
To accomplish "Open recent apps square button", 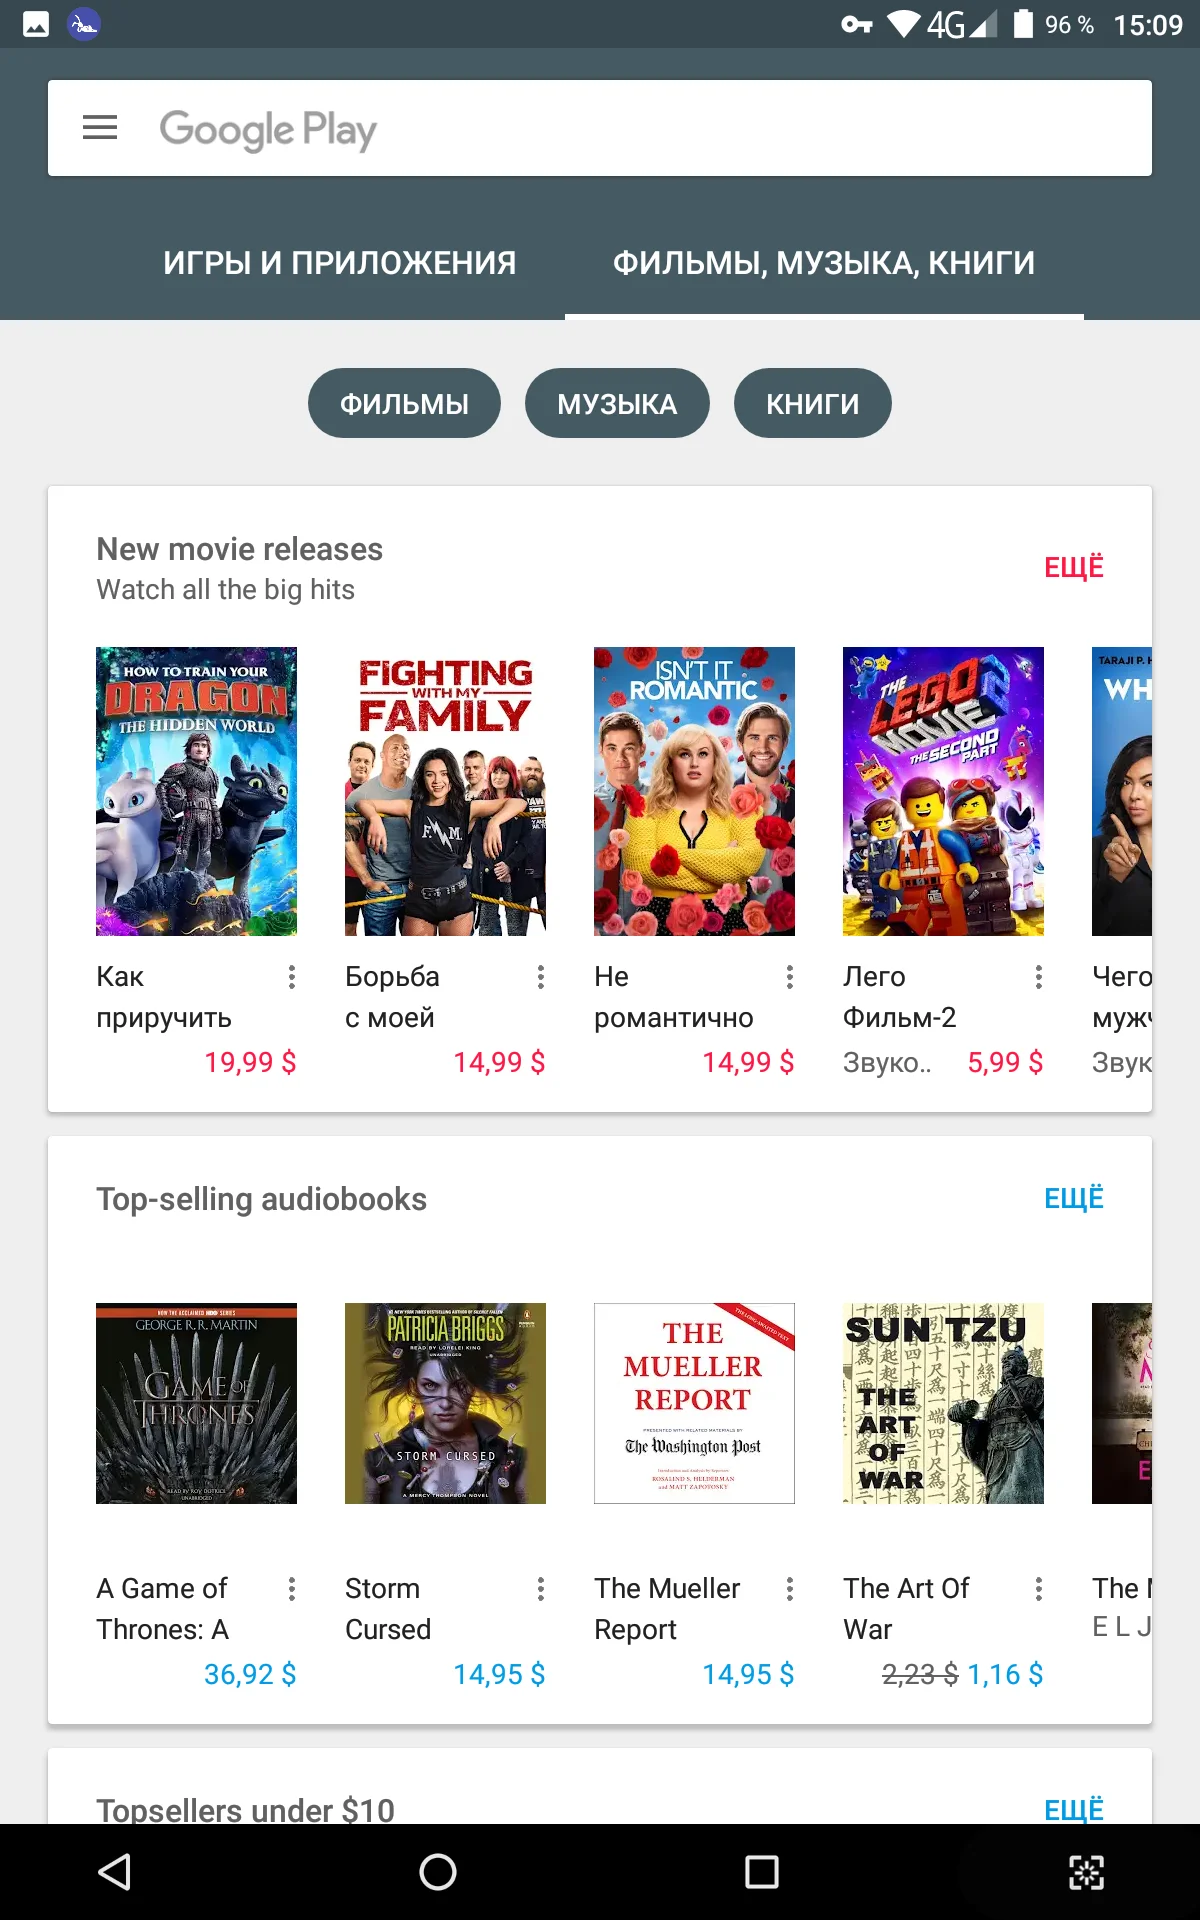I will coord(762,1872).
